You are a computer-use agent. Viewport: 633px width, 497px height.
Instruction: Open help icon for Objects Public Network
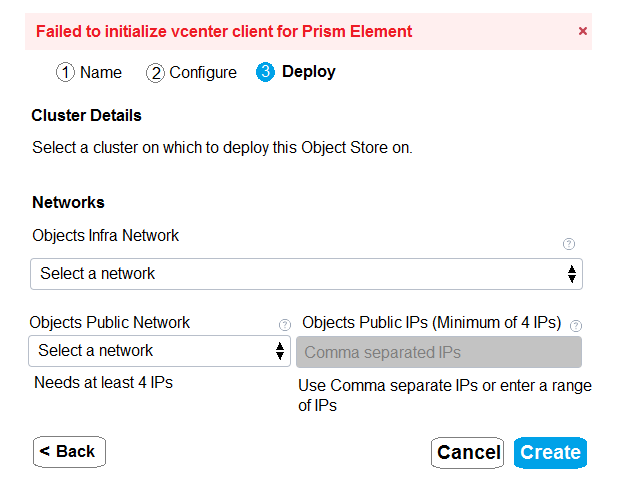pyautogui.click(x=284, y=325)
